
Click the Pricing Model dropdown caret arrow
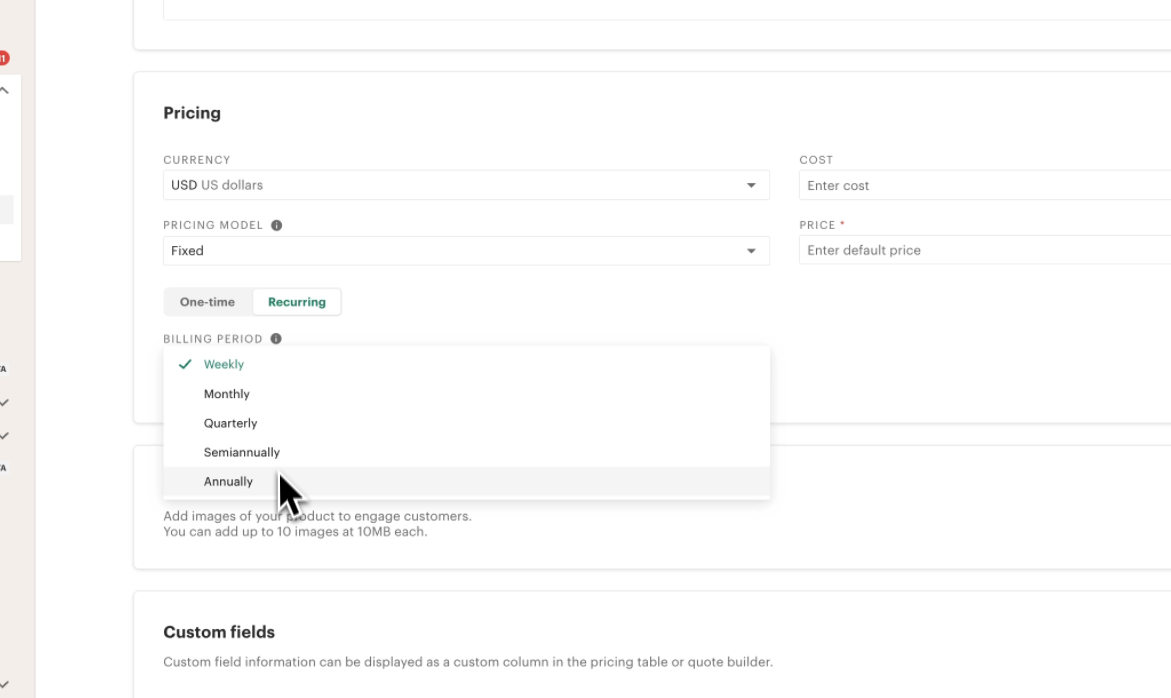tap(753, 250)
